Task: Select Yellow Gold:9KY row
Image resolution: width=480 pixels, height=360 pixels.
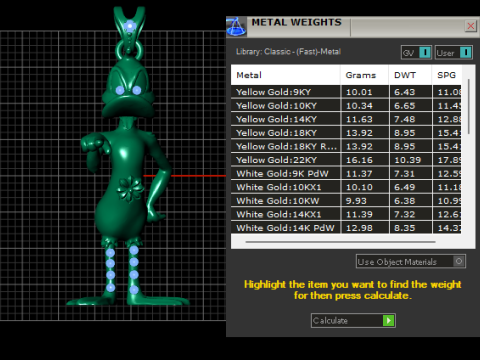Action: (346, 92)
